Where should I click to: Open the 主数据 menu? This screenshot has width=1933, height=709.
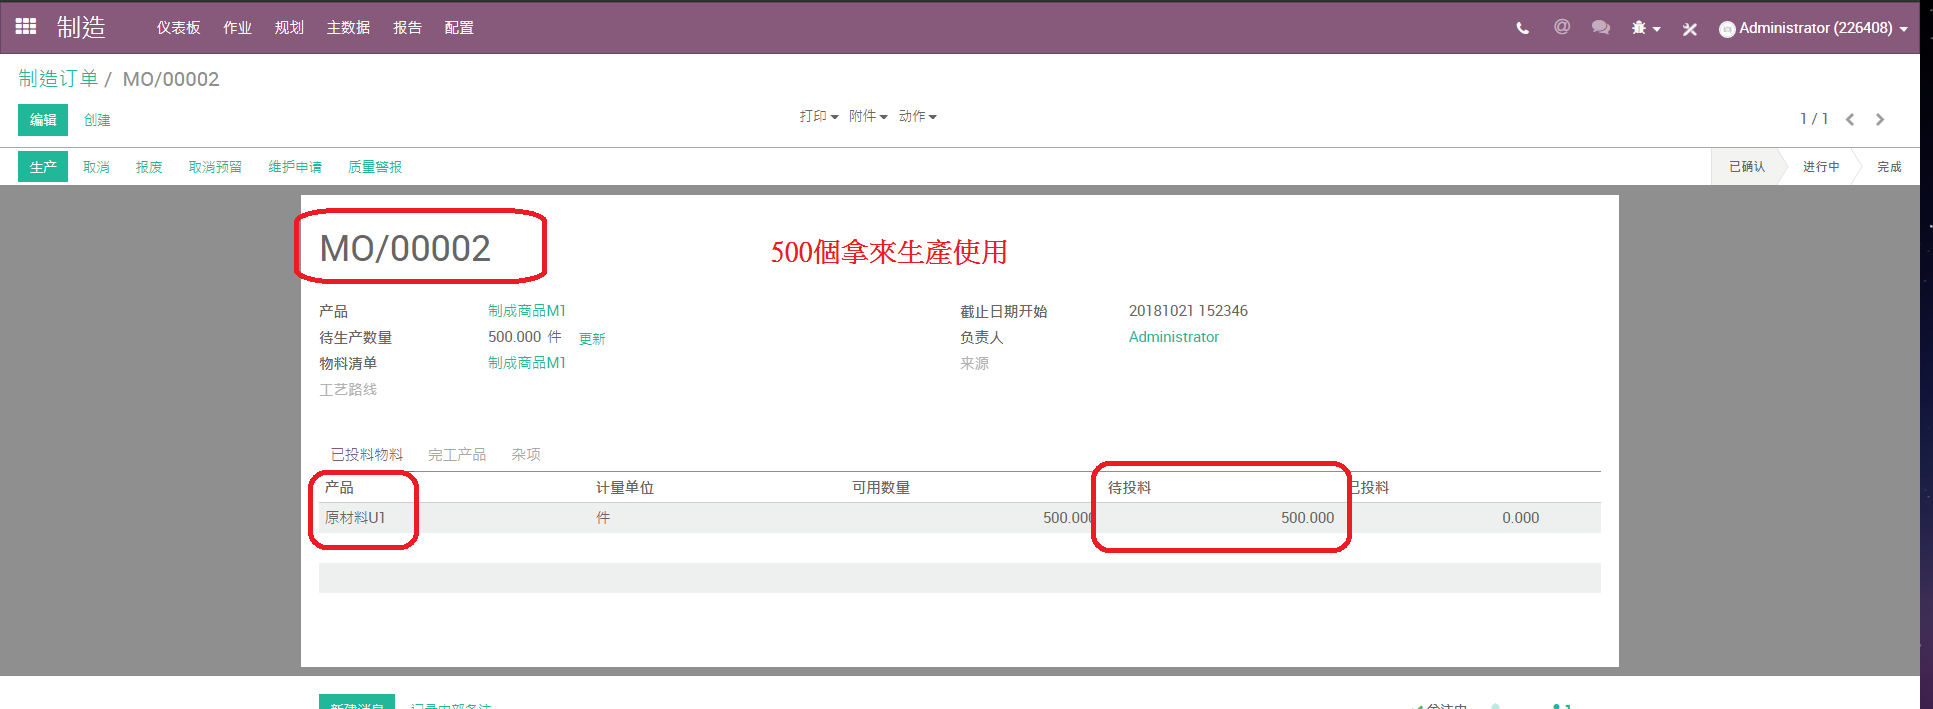click(348, 28)
